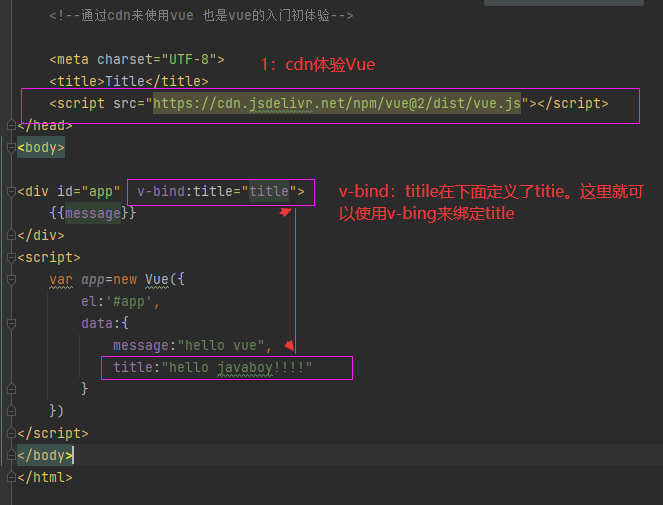The width and height of the screenshot is (663, 505).
Task: Click the HTML comment about cdn vue
Action: click(x=201, y=16)
